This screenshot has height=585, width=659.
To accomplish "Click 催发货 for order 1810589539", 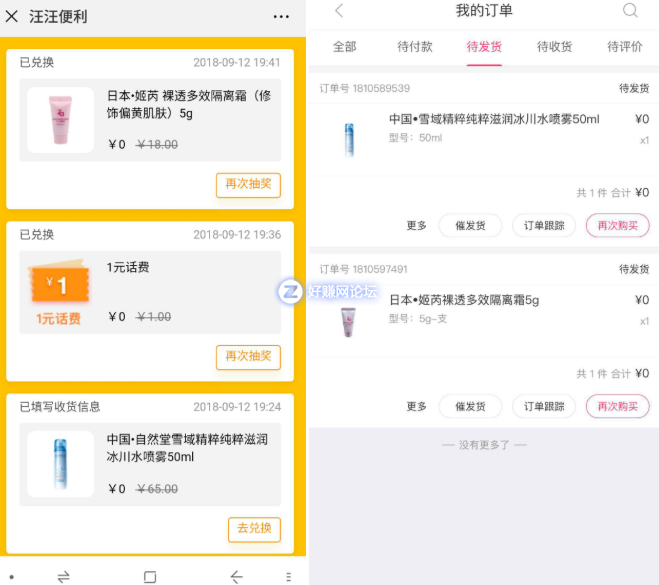I will (x=470, y=225).
